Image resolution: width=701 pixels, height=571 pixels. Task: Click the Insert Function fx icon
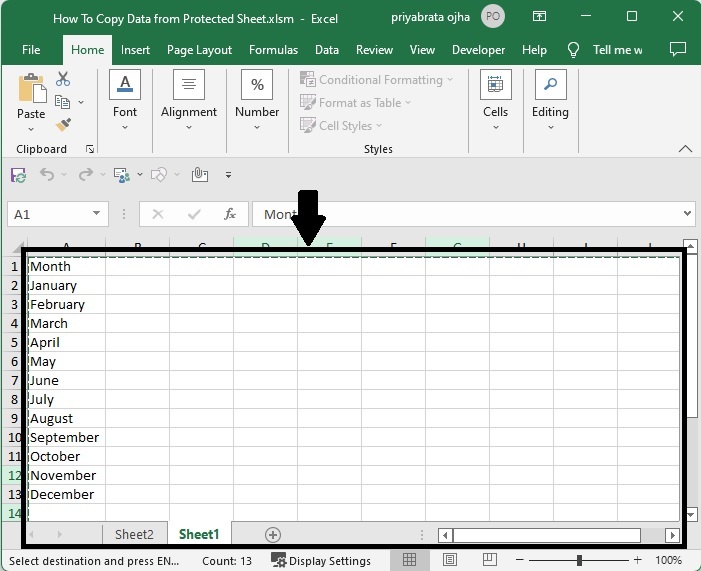[x=230, y=214]
